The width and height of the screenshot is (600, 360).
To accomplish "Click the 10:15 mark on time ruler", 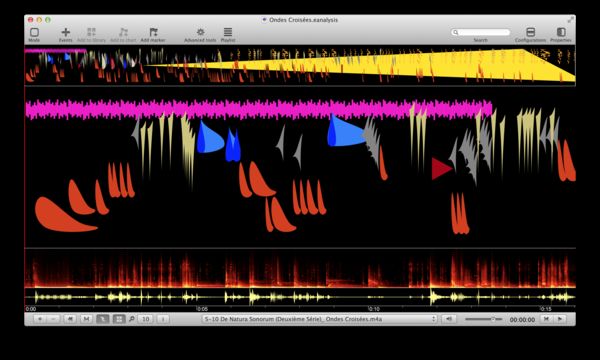I will 545,309.
